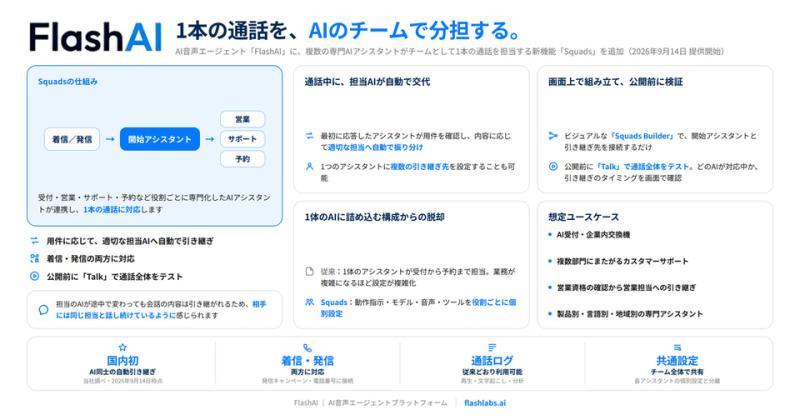Click heading 画面上で組み立て、公開前に検証

(x=615, y=82)
